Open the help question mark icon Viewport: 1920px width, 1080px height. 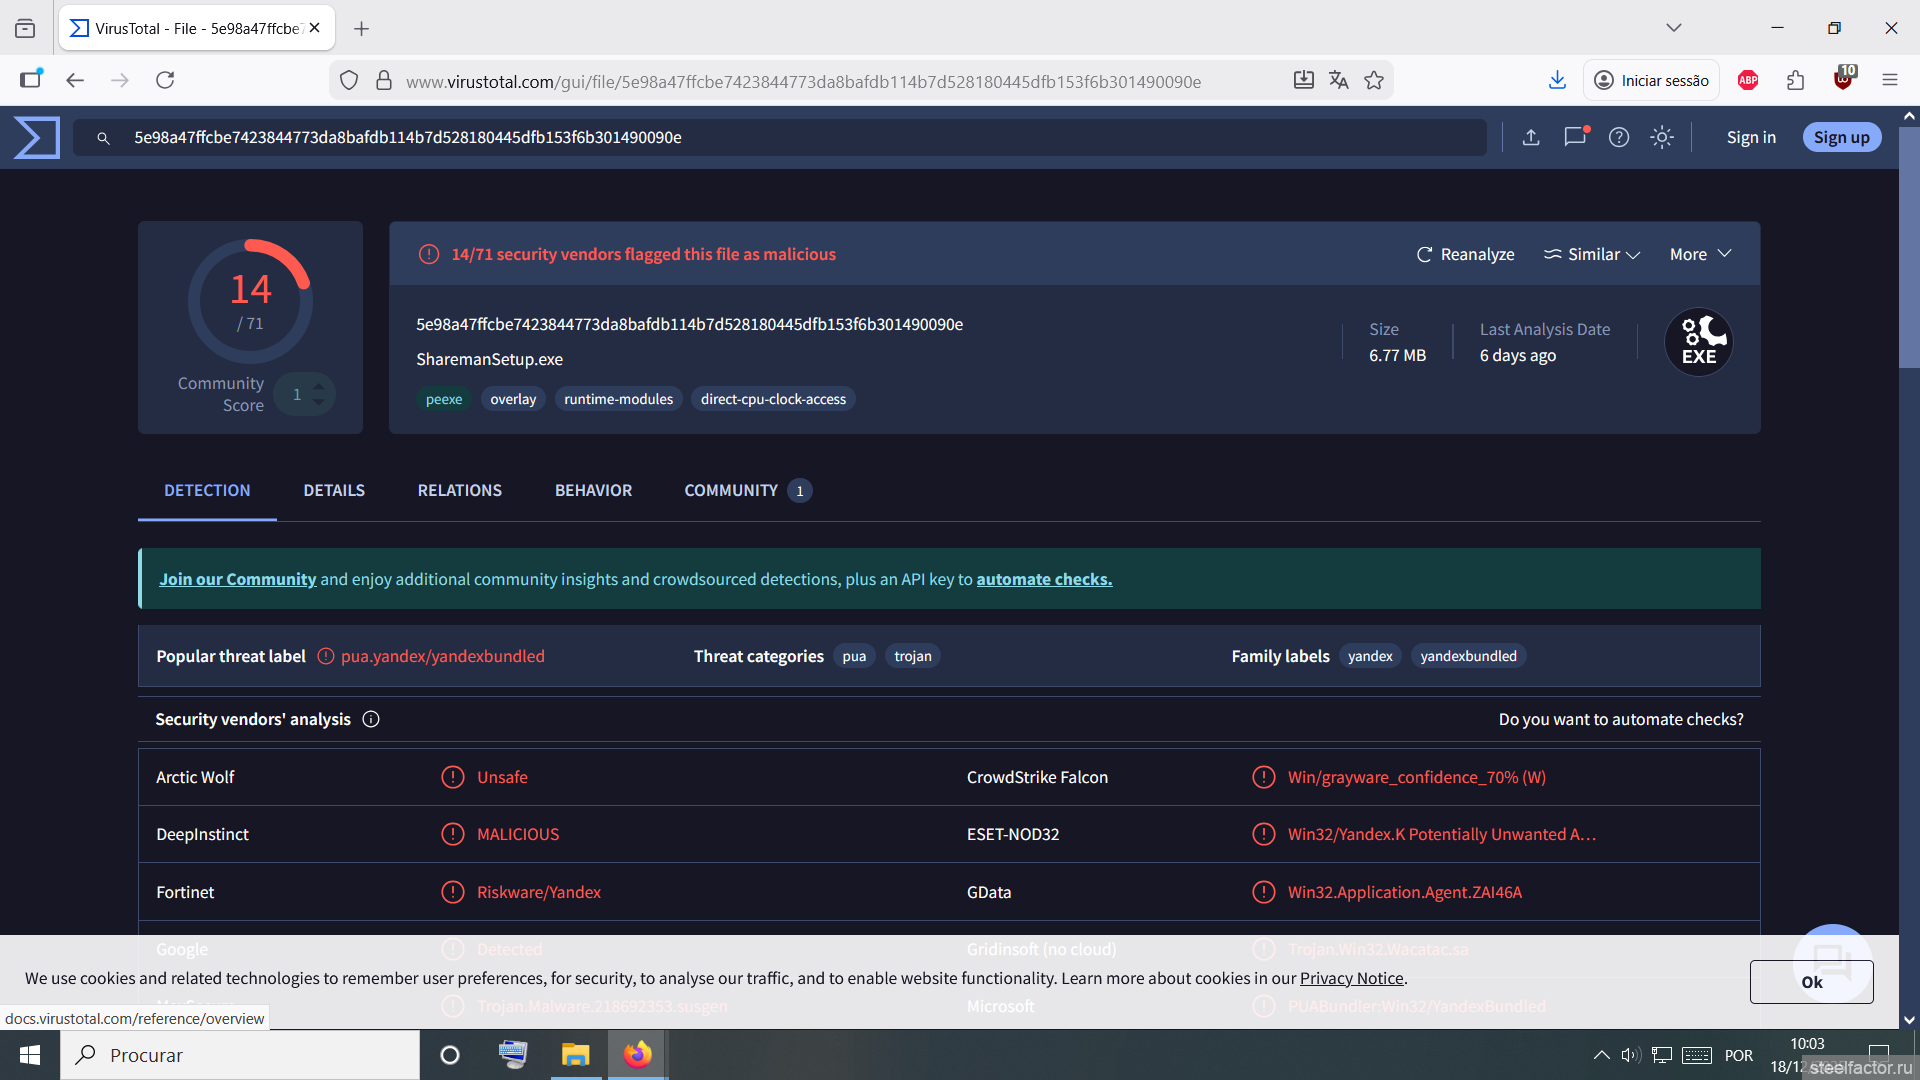coord(1618,137)
